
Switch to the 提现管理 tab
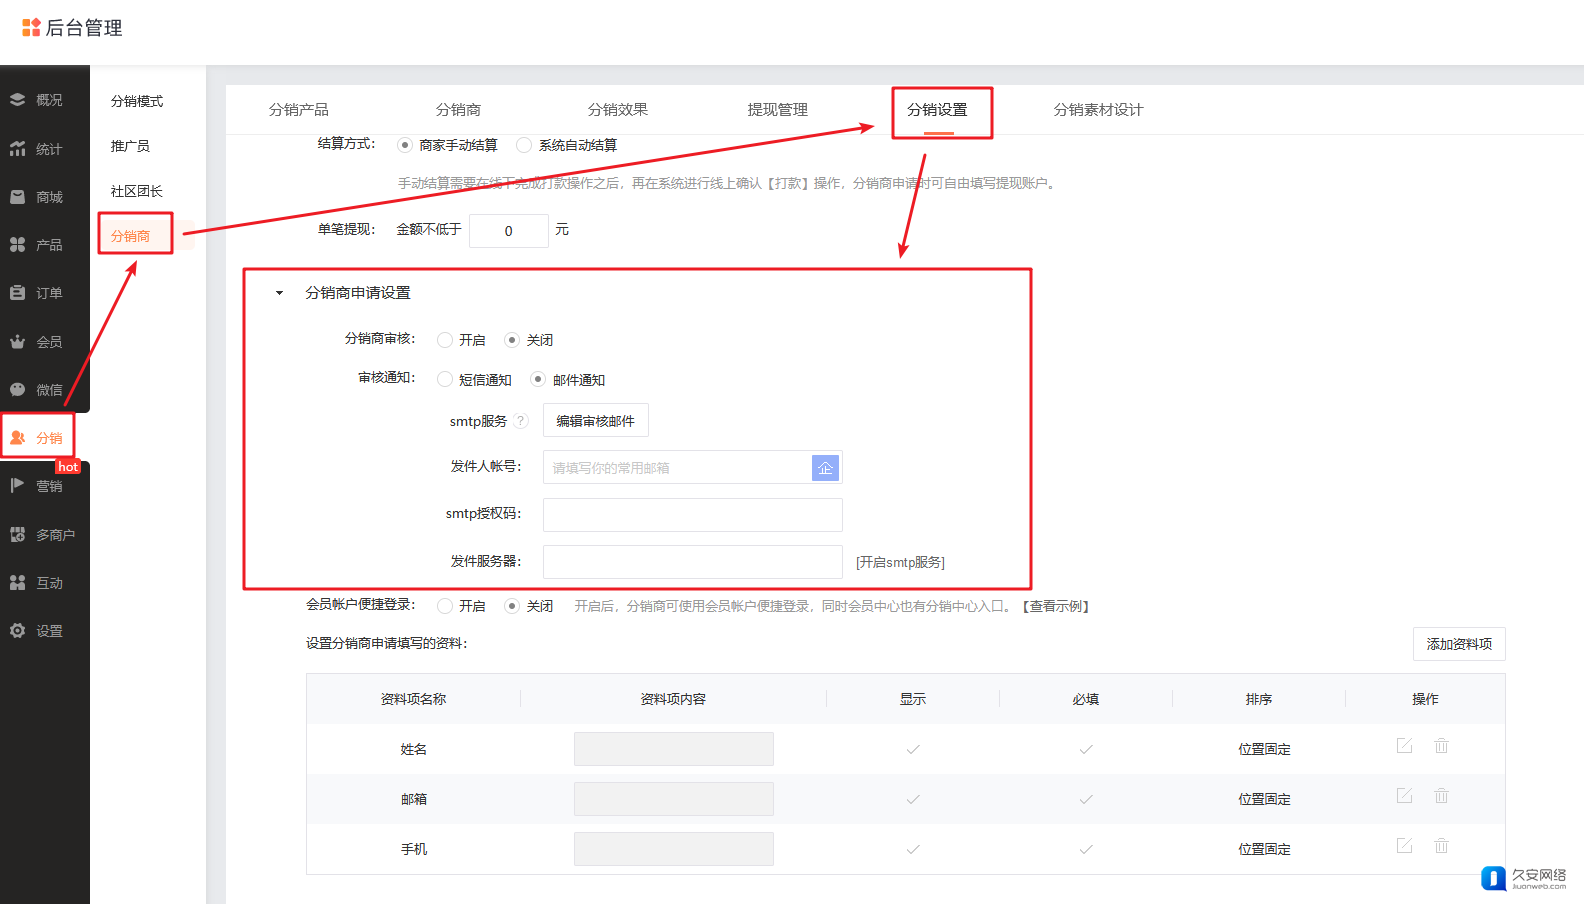click(x=777, y=110)
